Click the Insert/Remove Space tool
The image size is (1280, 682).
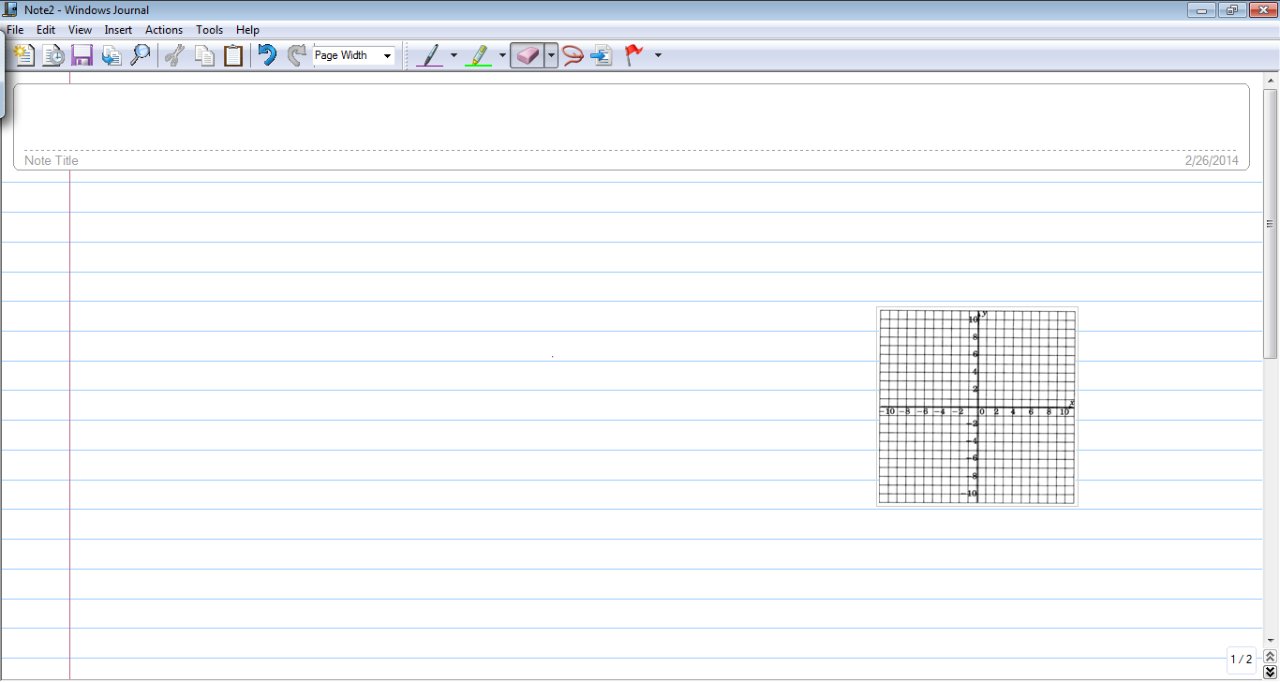coord(601,55)
